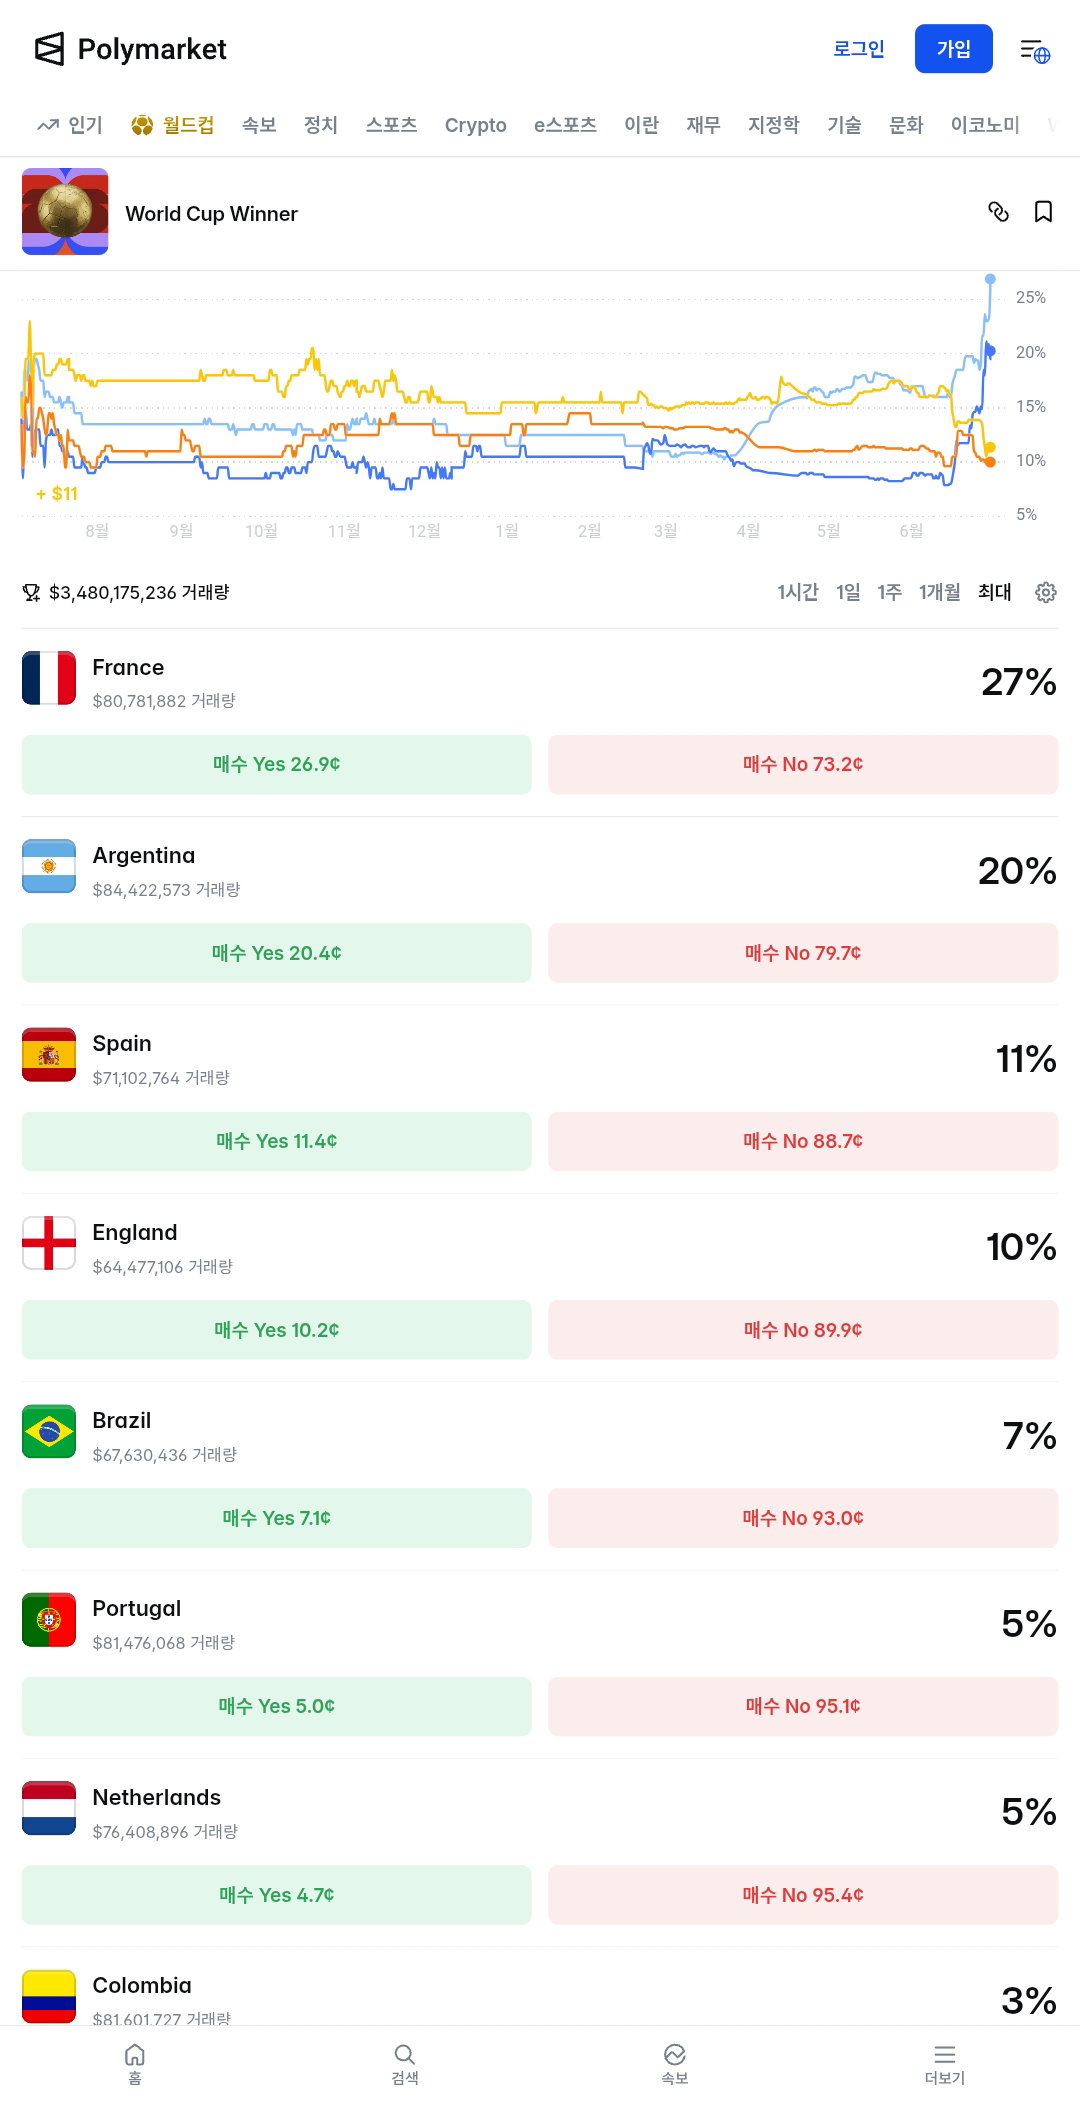Open breaking news icon in bottom bar
Screen dimensions: 1080x2106
pos(675,2064)
